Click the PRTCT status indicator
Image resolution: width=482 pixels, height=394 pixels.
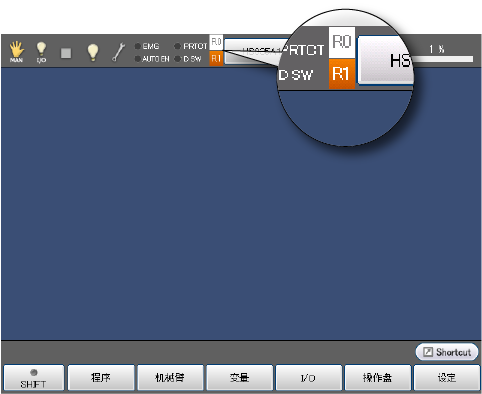click(191, 46)
